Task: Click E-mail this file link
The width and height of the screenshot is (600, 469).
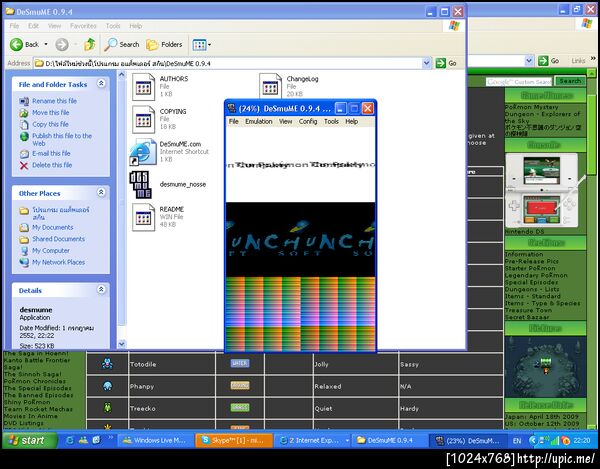Action: click(51, 153)
